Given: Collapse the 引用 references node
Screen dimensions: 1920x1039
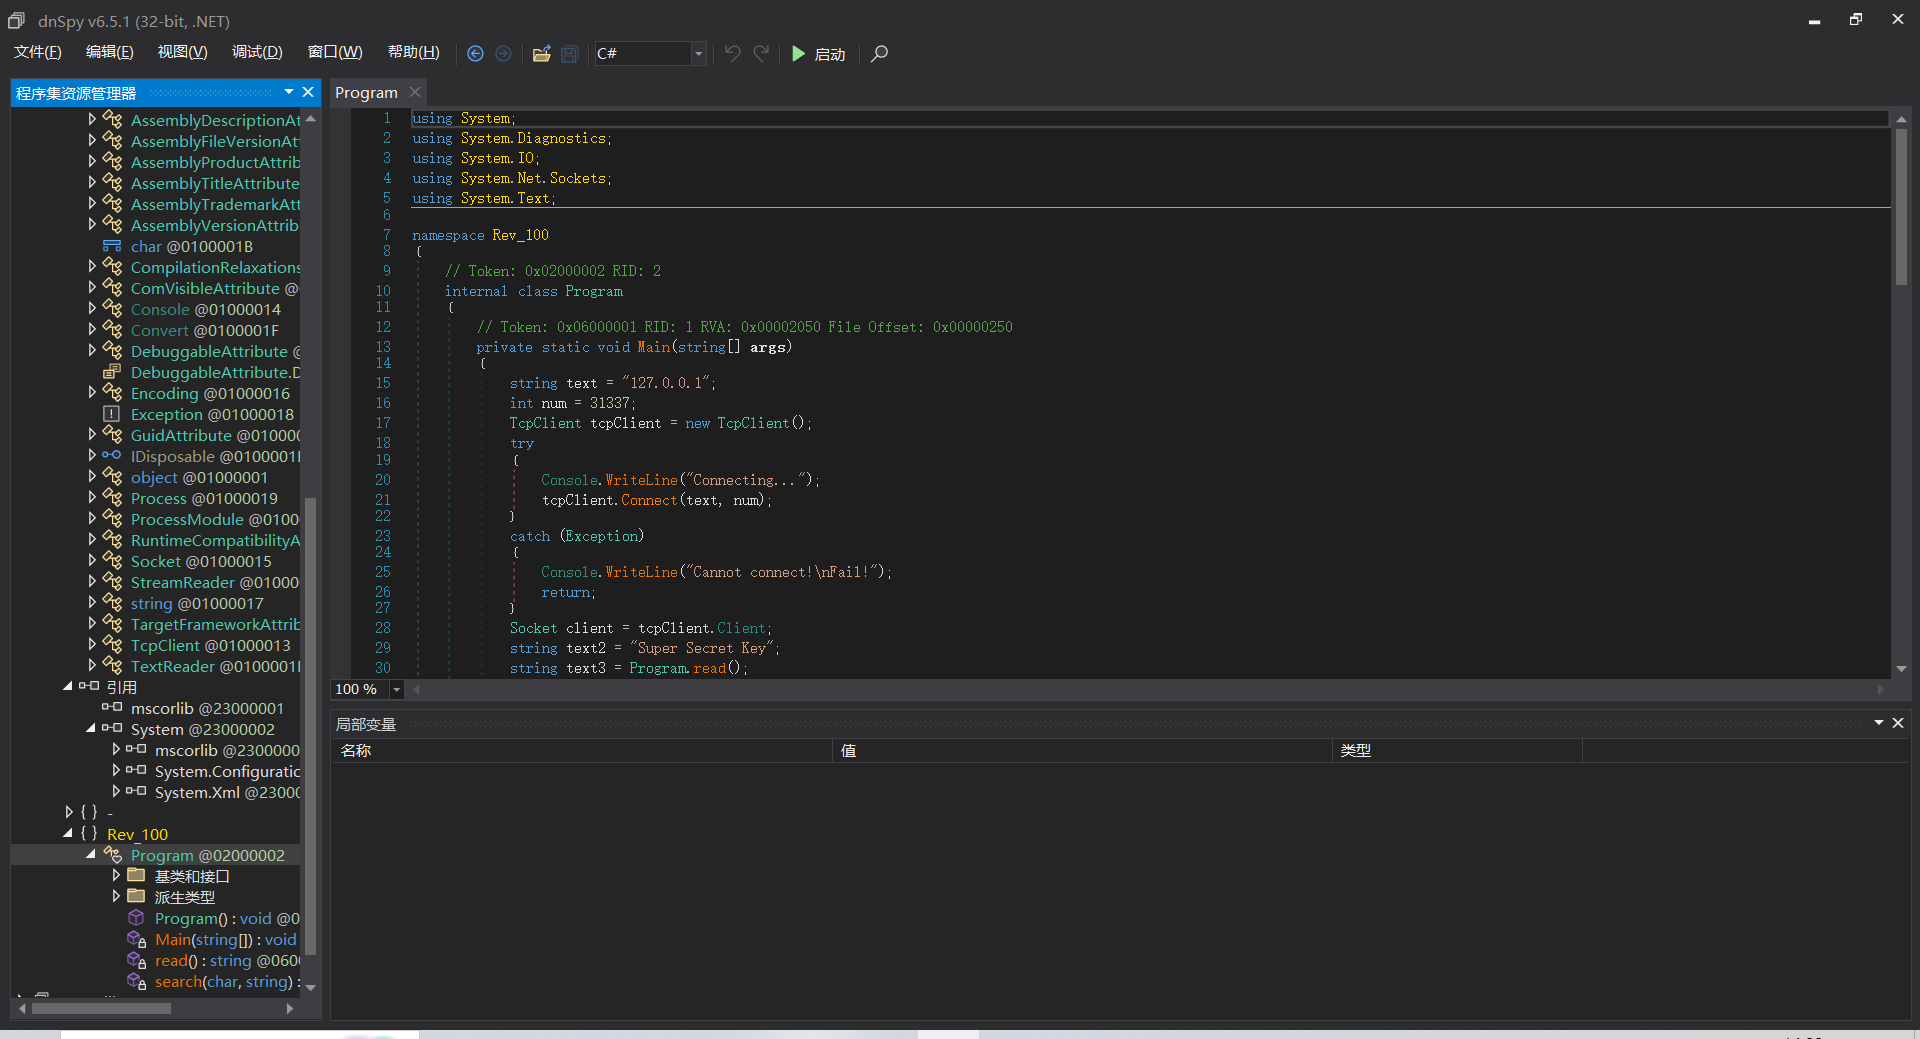Looking at the screenshot, I should pos(68,686).
